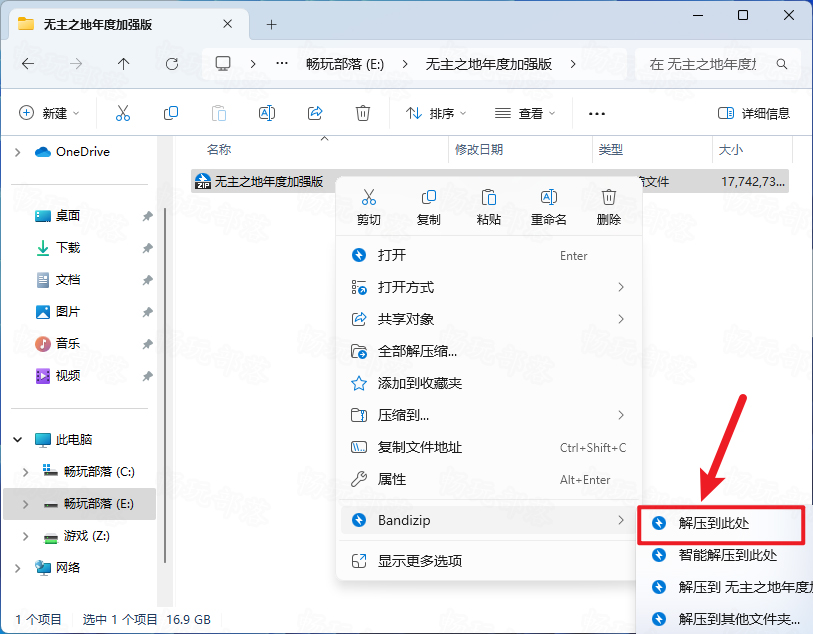
Task: Open 视频 in the sidebar
Action: point(67,375)
